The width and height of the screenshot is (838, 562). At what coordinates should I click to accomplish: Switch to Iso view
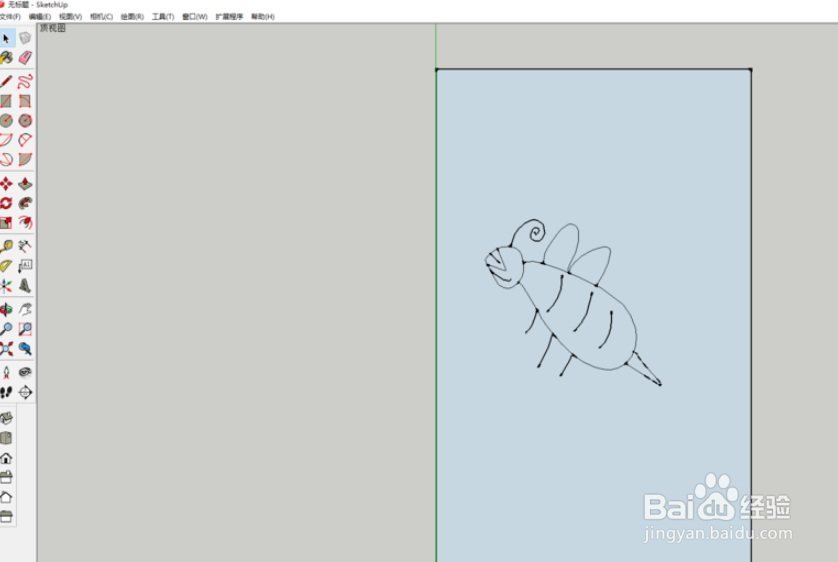(6, 418)
